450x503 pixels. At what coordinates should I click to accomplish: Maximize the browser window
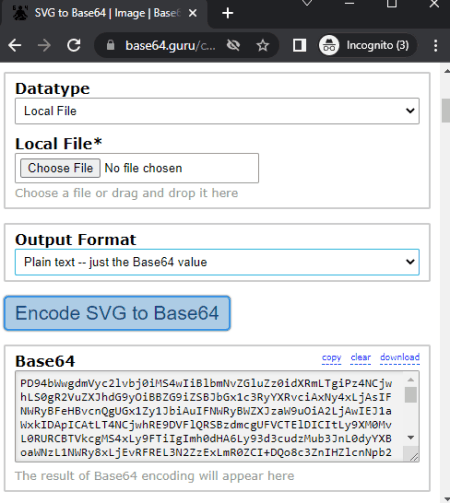392,4
